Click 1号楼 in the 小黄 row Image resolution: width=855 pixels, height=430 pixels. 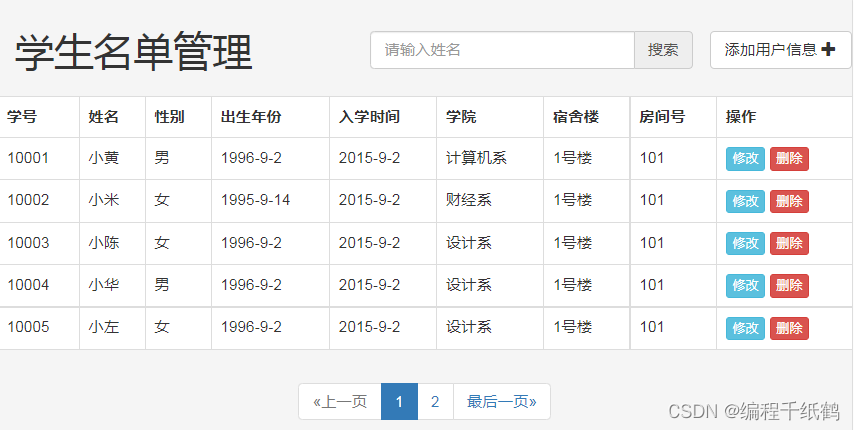(573, 158)
